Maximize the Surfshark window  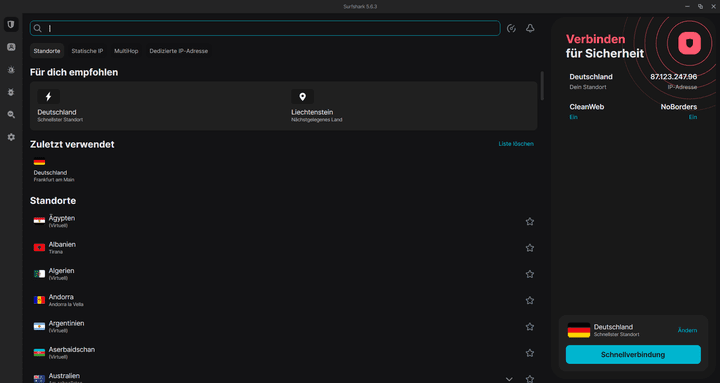pos(700,6)
